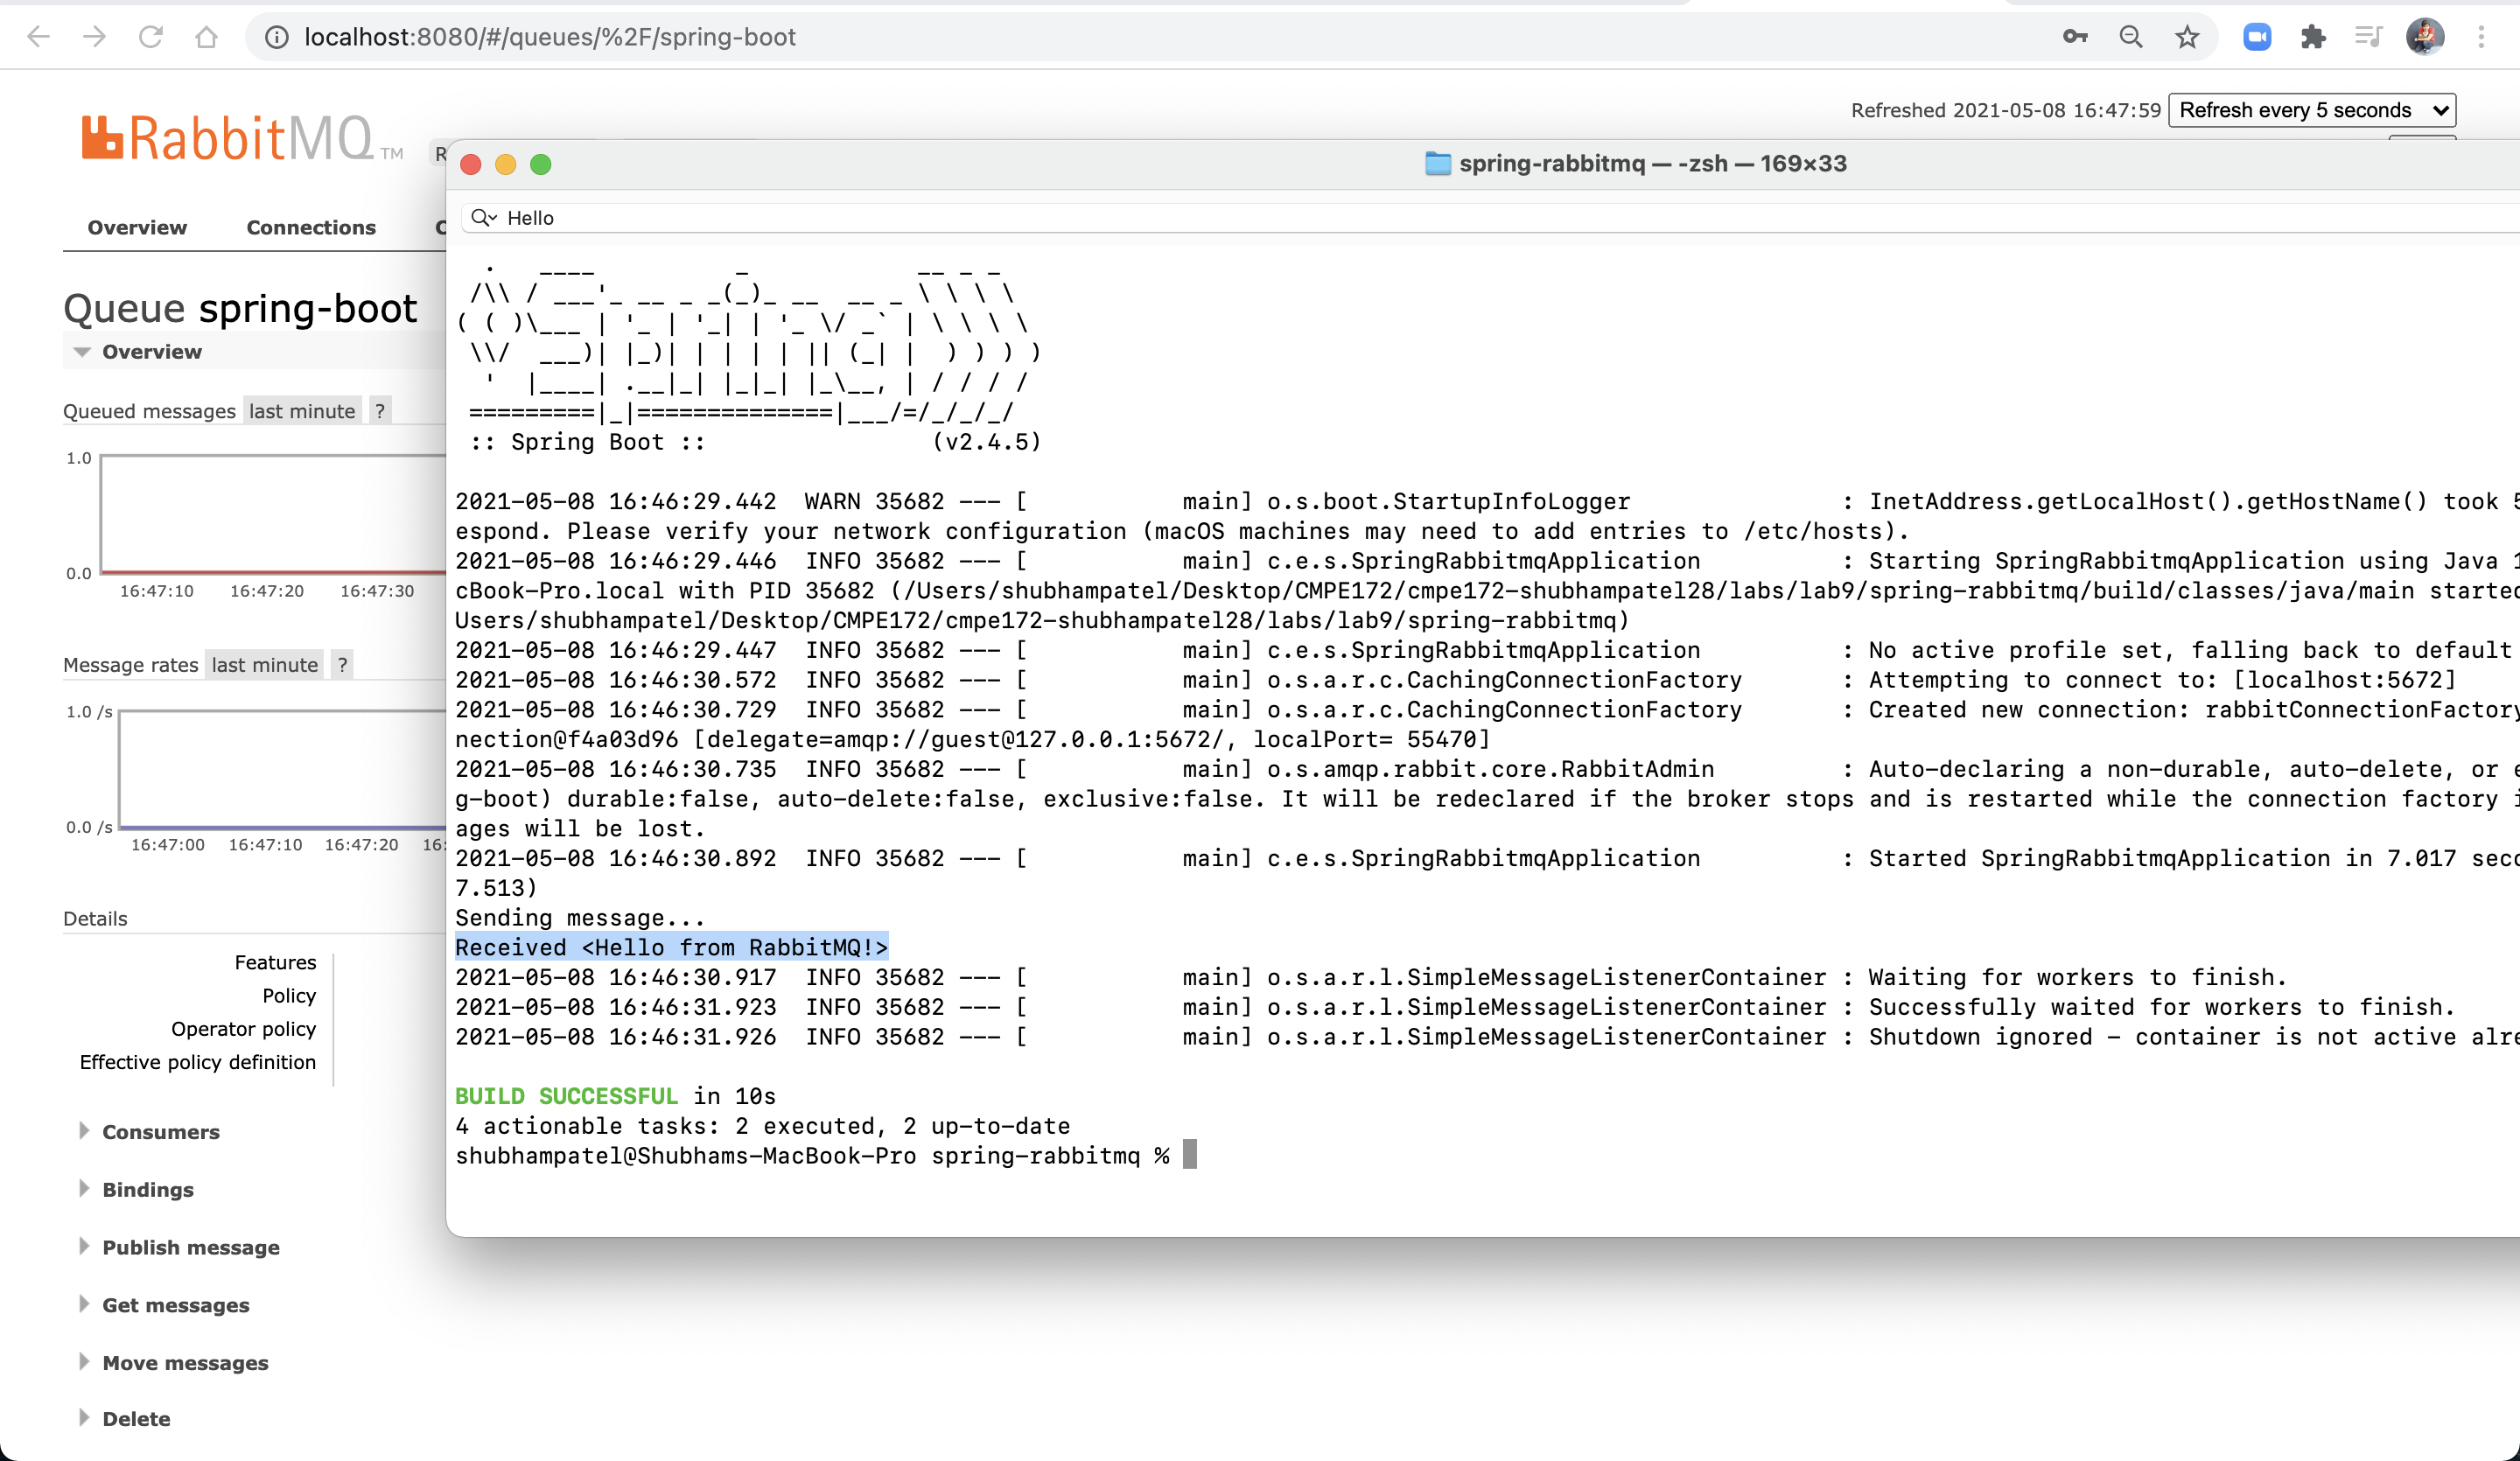Click the Effective policy definition label
The image size is (2520, 1461).
tap(197, 1062)
